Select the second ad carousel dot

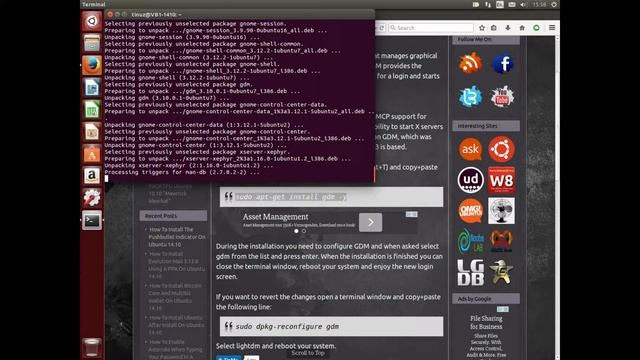click(x=304, y=231)
